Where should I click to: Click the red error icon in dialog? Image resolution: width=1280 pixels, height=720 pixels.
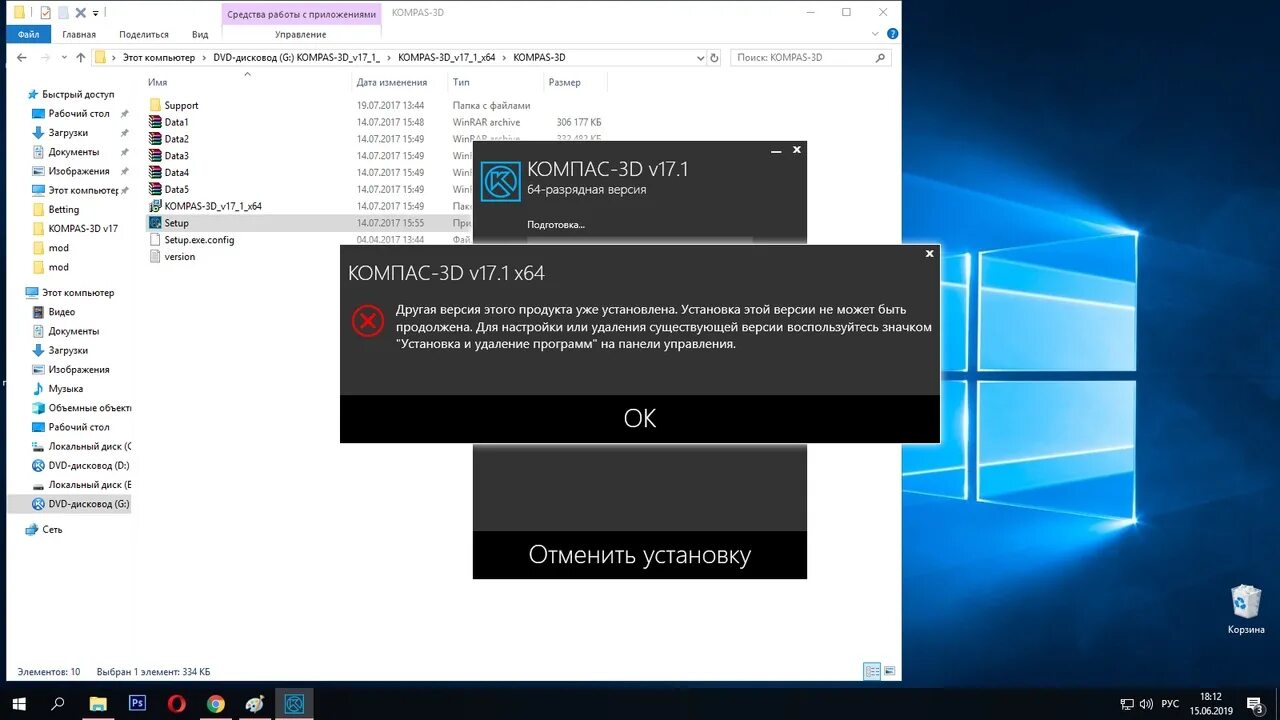[368, 321]
